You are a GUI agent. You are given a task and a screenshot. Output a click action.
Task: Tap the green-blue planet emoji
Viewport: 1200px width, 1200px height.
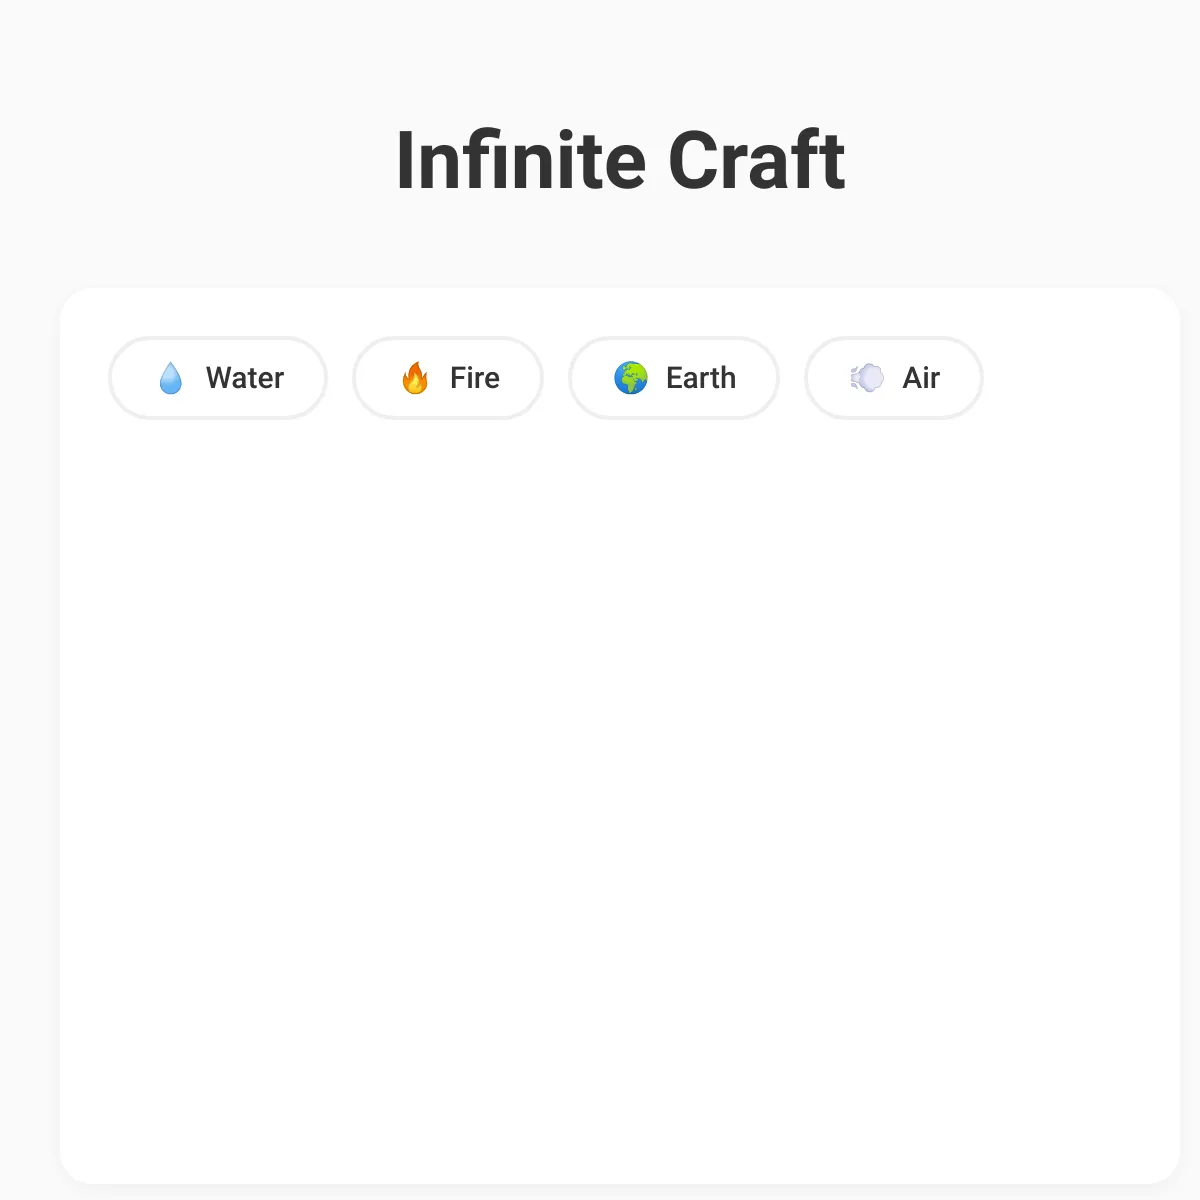pyautogui.click(x=631, y=378)
